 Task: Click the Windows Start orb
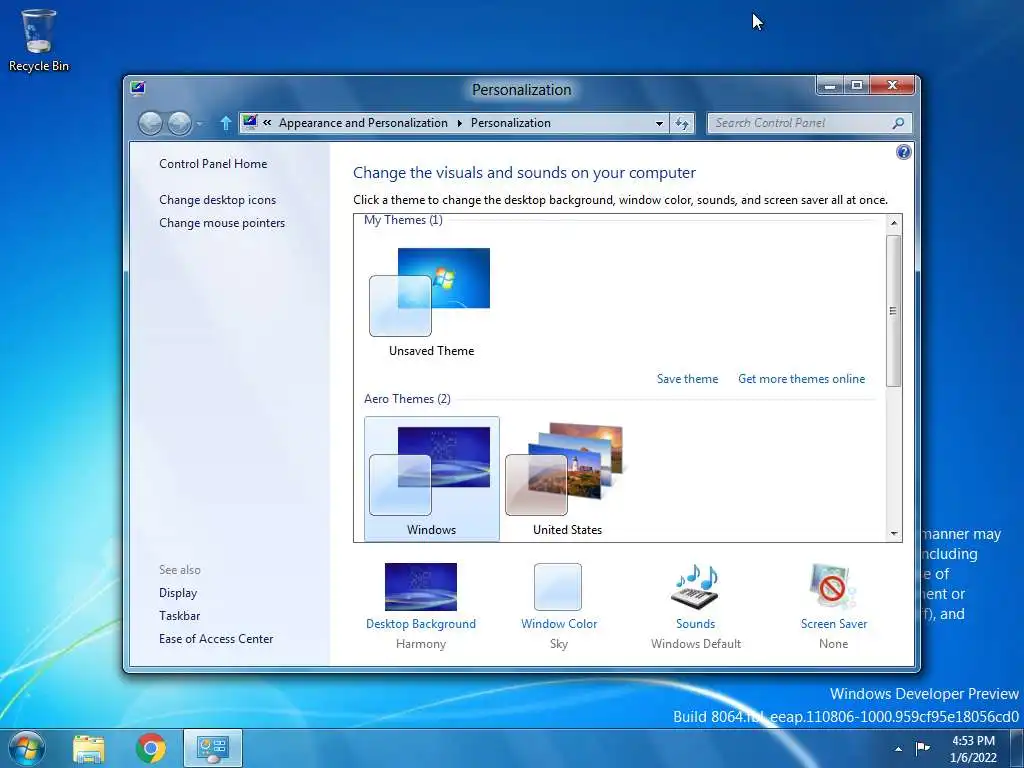27,748
